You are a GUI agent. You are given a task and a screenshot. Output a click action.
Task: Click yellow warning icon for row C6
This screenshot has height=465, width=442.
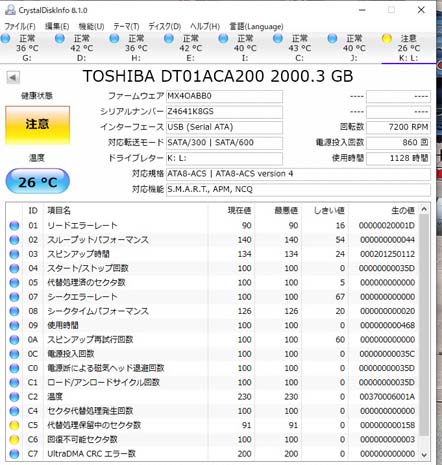point(14,440)
